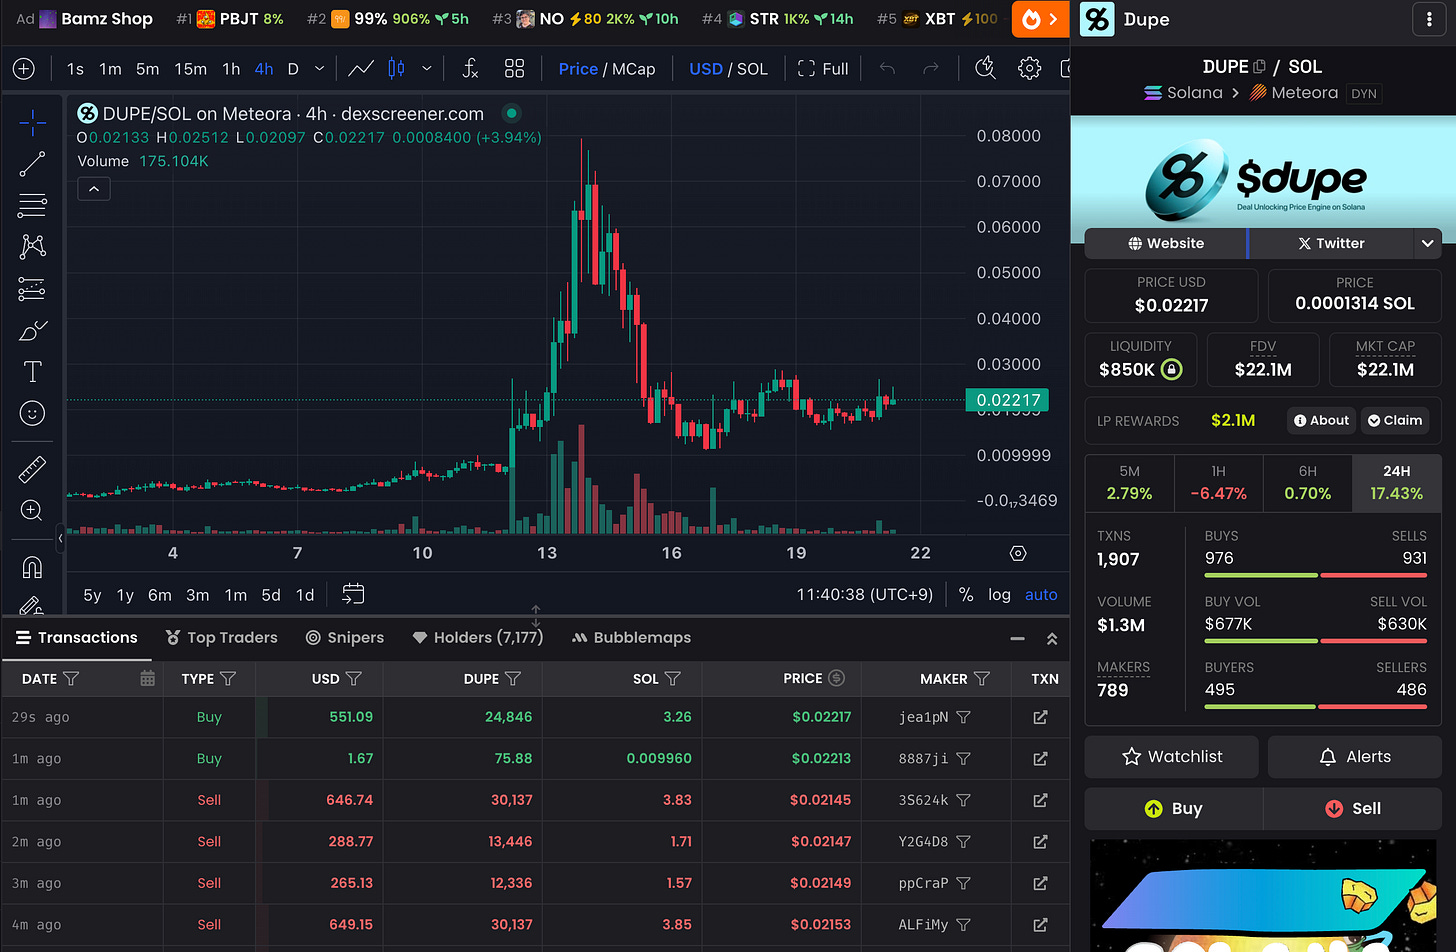
Task: Toggle USD price display in PRICE column
Action: tap(837, 678)
